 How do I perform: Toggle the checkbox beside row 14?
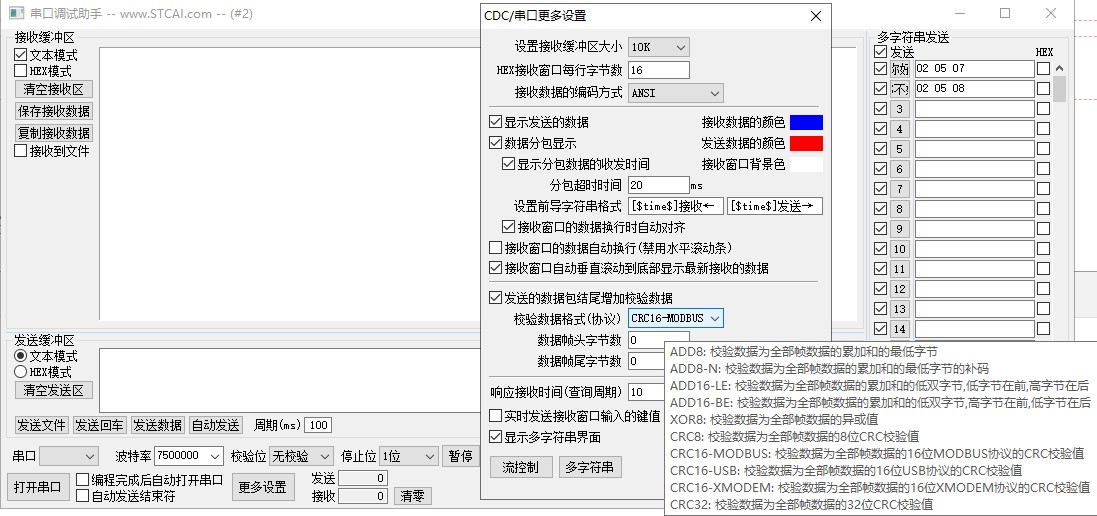(x=880, y=329)
